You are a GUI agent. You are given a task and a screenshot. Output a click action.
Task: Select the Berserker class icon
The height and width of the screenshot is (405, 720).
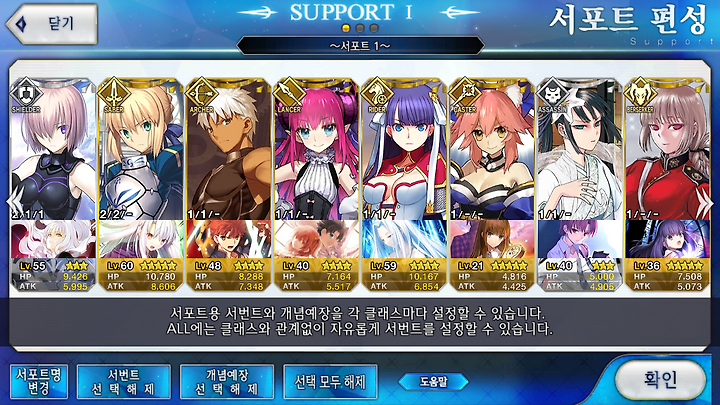(640, 94)
